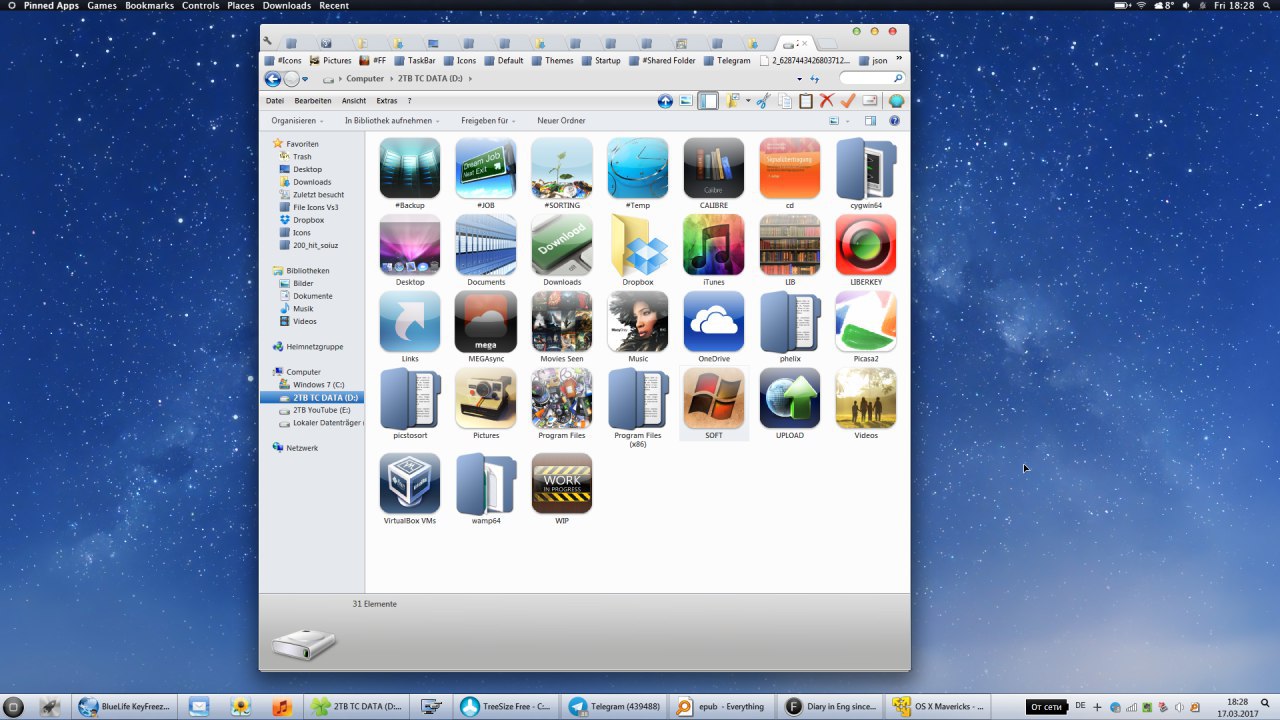
Task: Select the #SORTING folder icon
Action: 562,168
